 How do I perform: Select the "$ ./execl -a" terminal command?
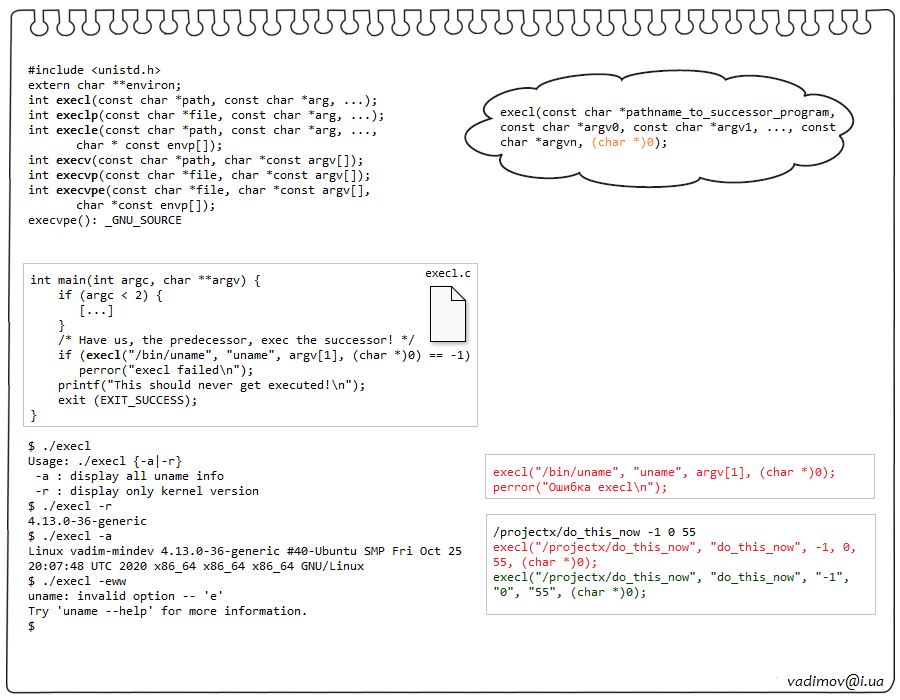(x=69, y=536)
